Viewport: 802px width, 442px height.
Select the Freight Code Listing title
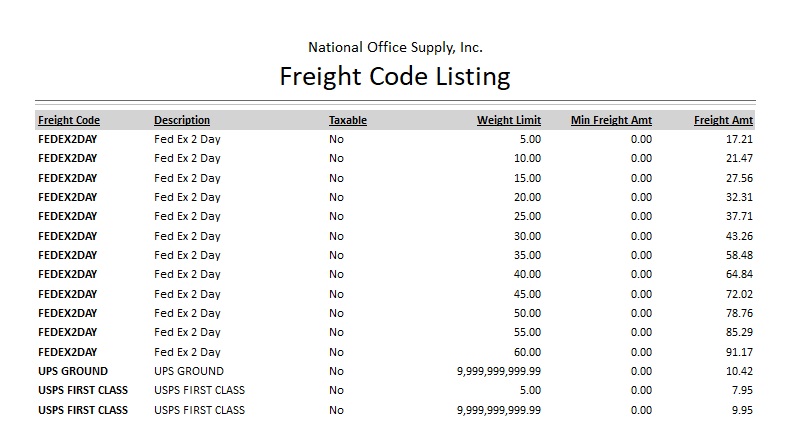(395, 76)
